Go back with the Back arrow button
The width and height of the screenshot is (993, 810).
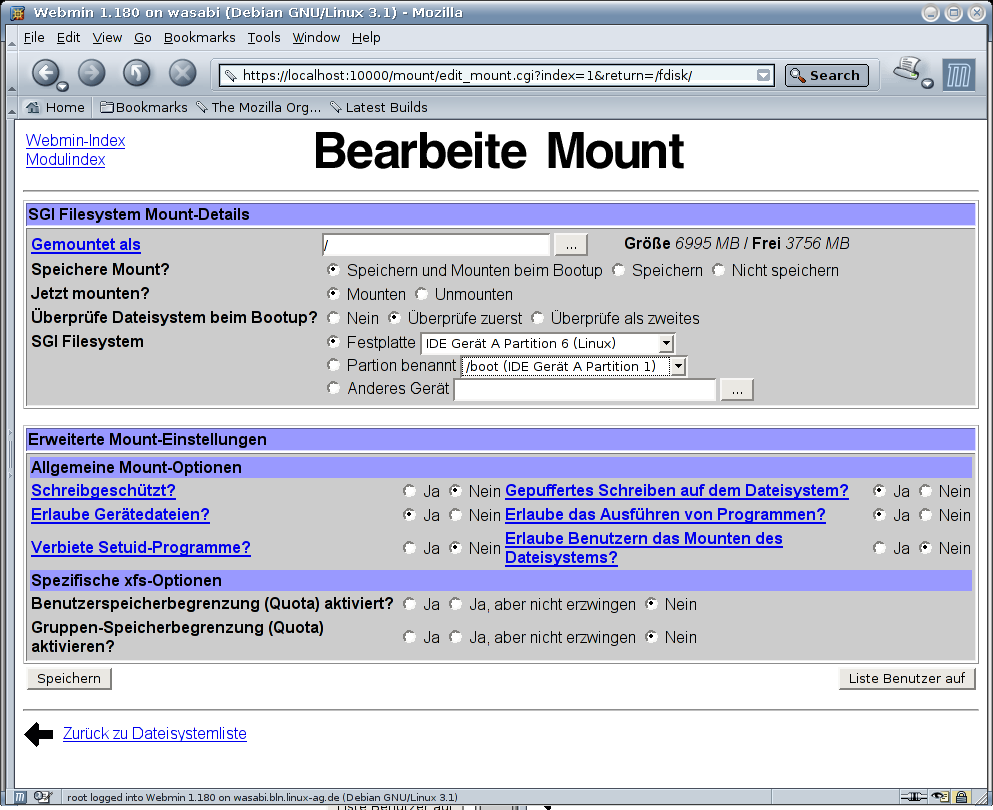coord(46,73)
